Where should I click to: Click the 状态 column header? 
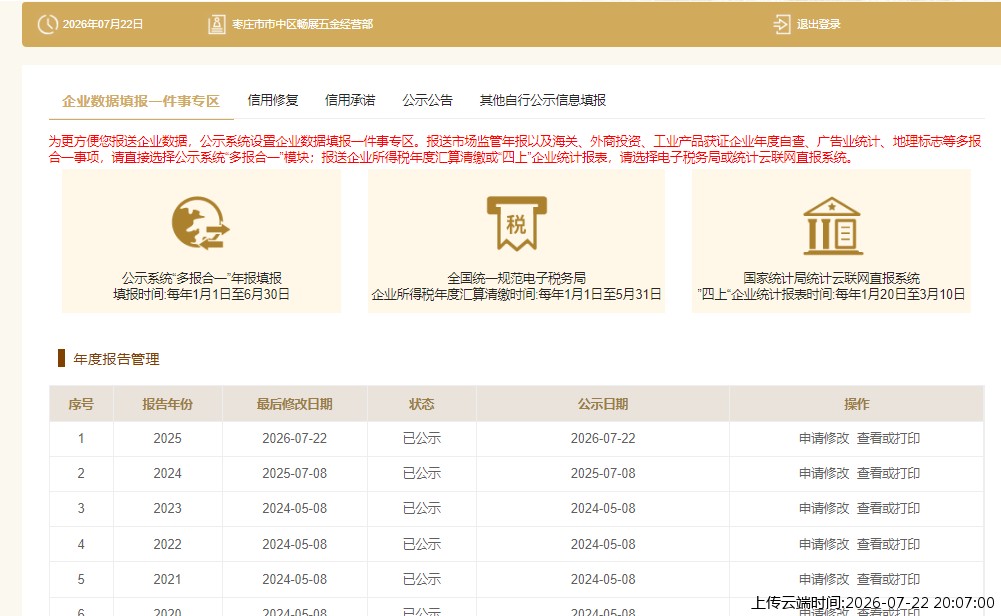(x=421, y=404)
